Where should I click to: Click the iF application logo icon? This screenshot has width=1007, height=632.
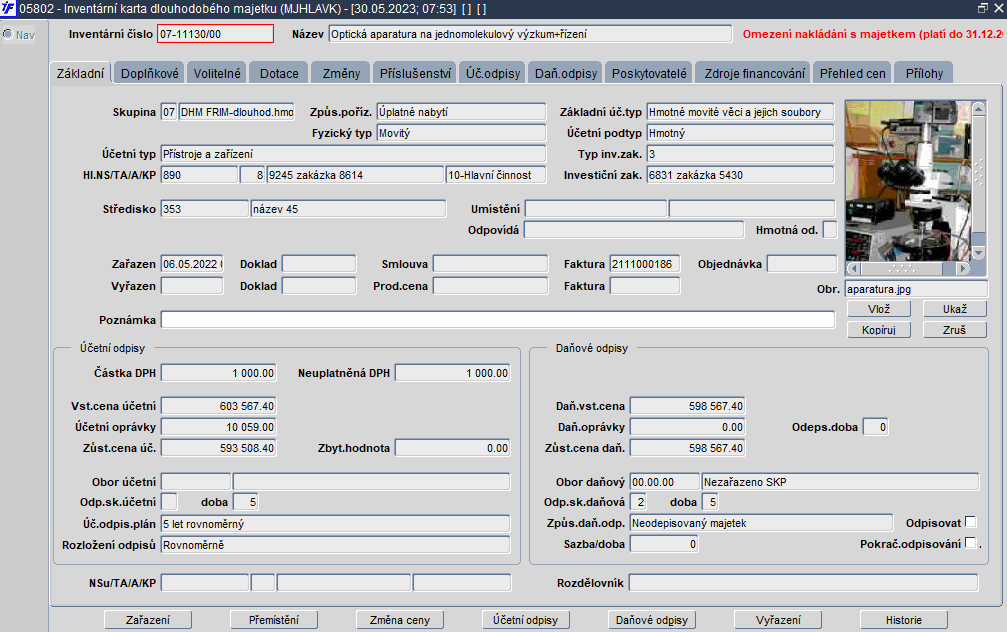[9, 8]
